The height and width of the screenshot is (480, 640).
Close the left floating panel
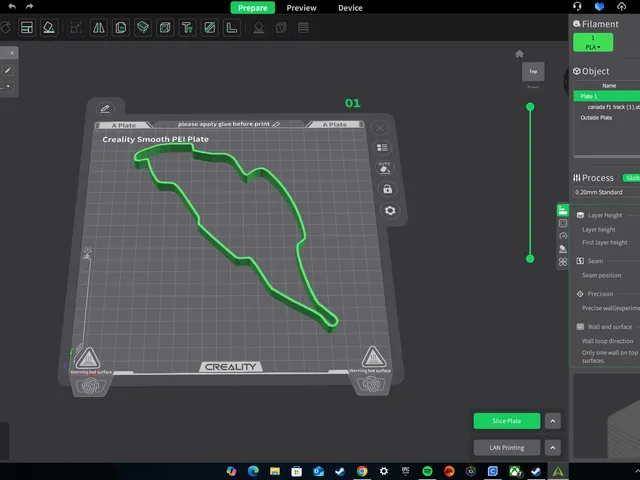pyautogui.click(x=12, y=53)
